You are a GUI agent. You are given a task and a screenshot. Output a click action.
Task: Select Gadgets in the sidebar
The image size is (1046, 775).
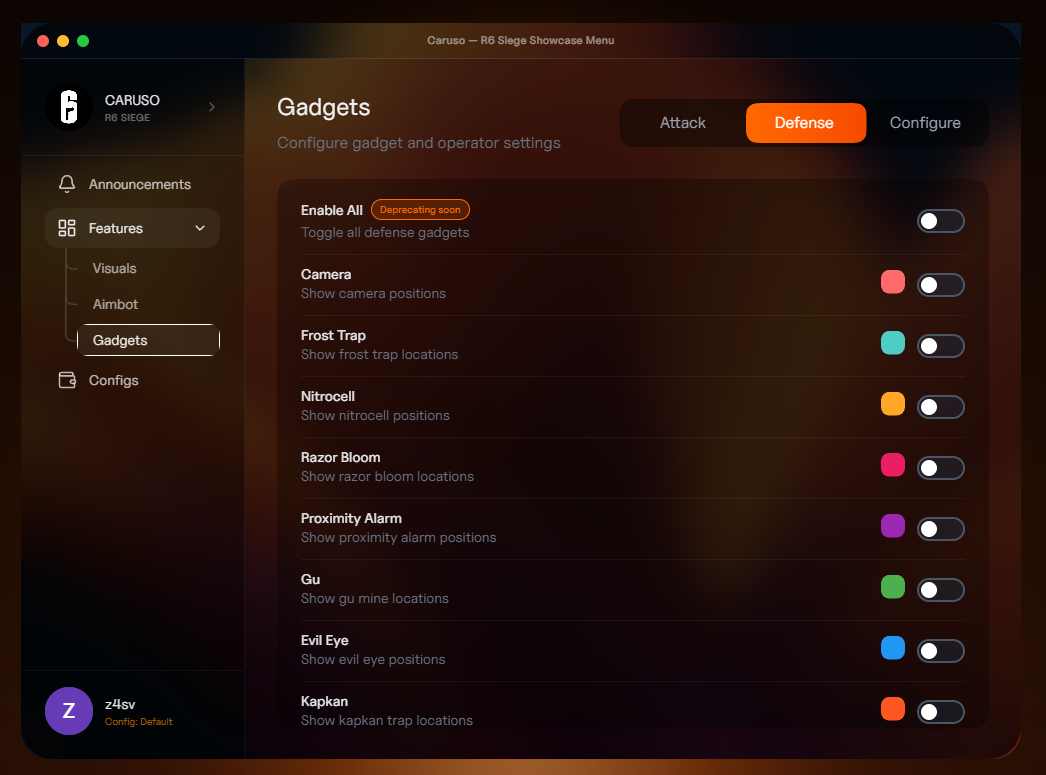[x=149, y=340]
